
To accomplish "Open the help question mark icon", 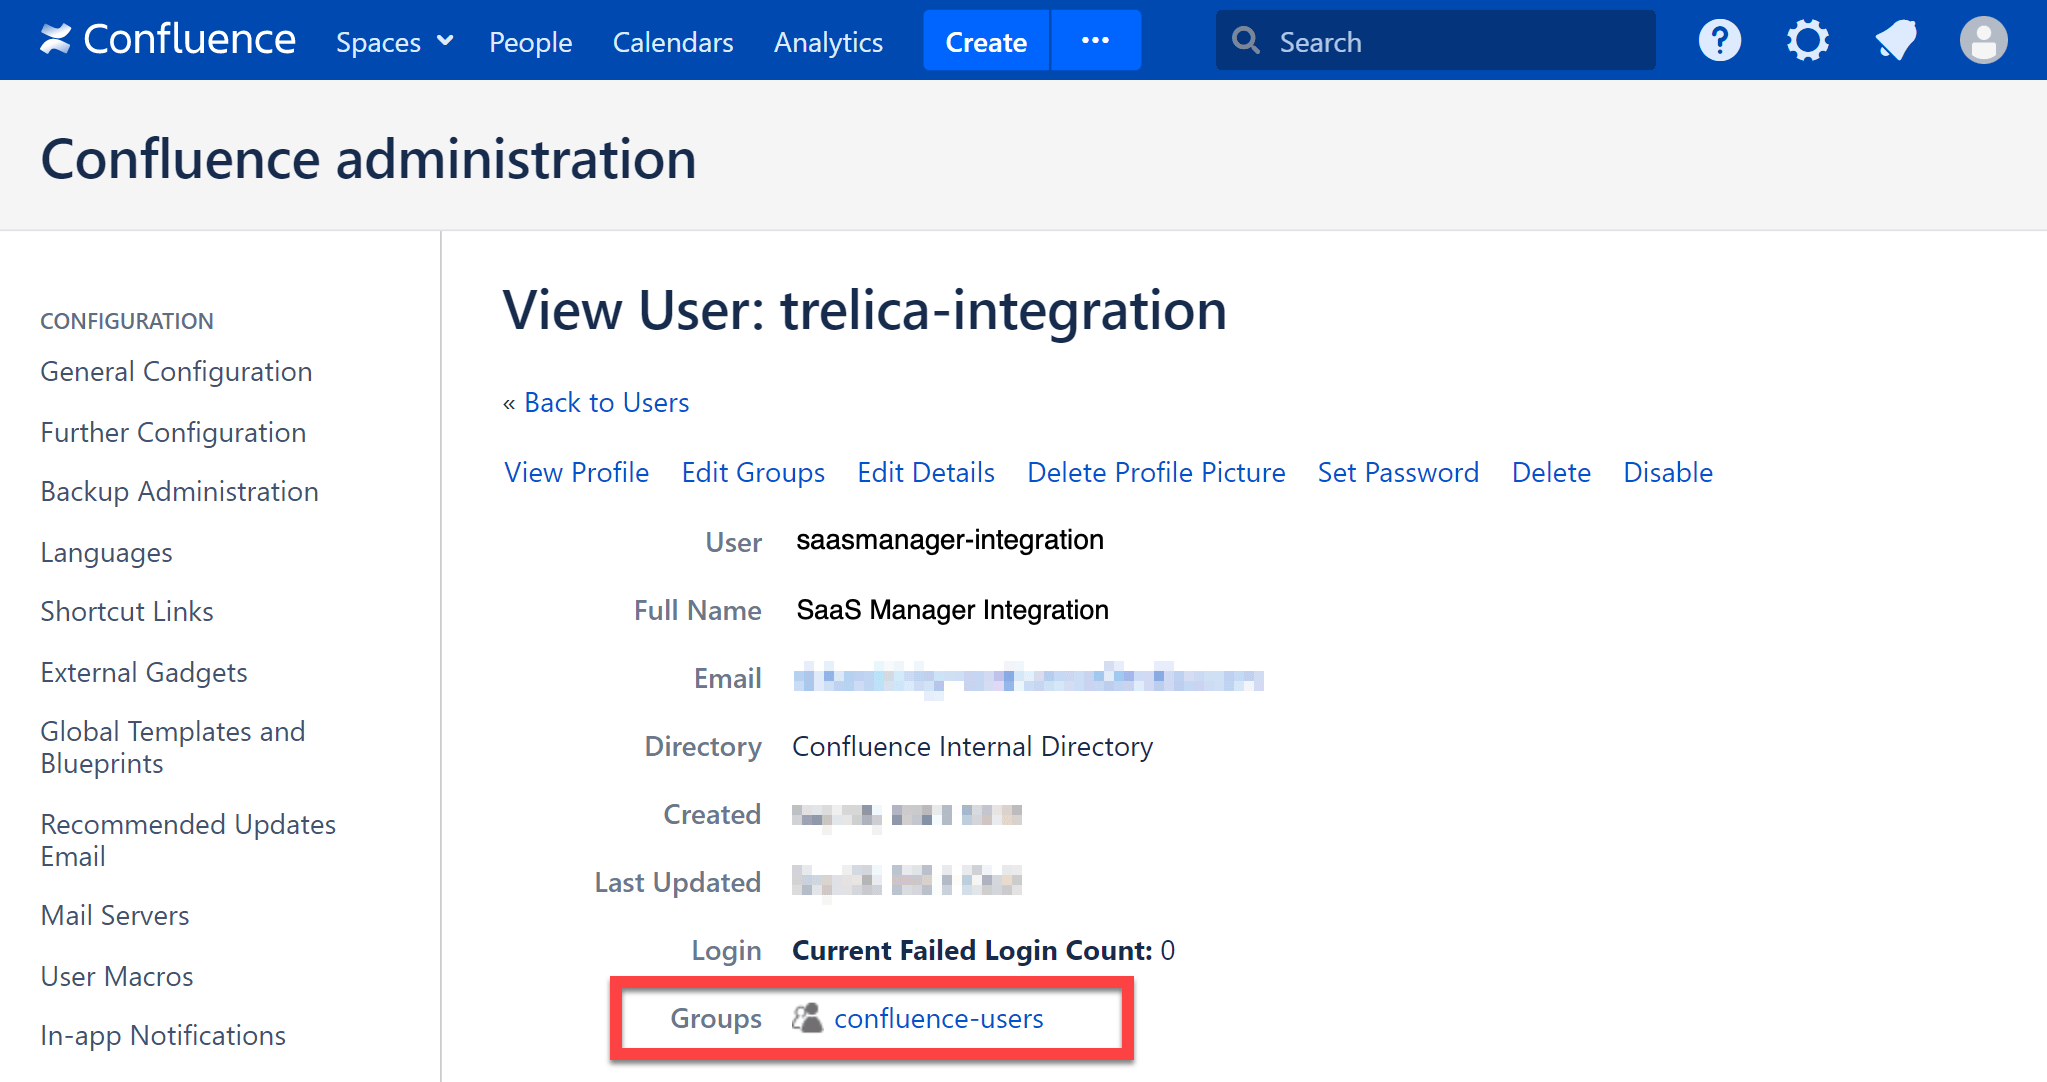I will (x=1720, y=41).
